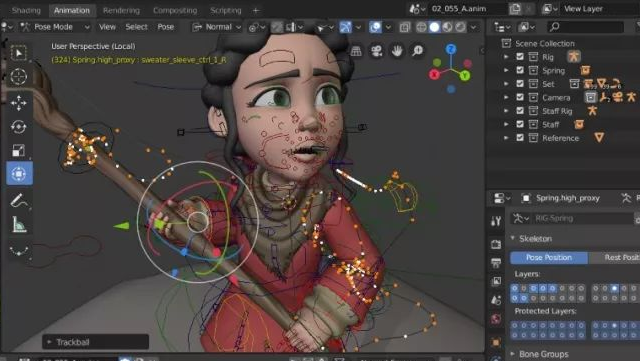Click the Y axis on navigation gizmo

[x=464, y=76]
